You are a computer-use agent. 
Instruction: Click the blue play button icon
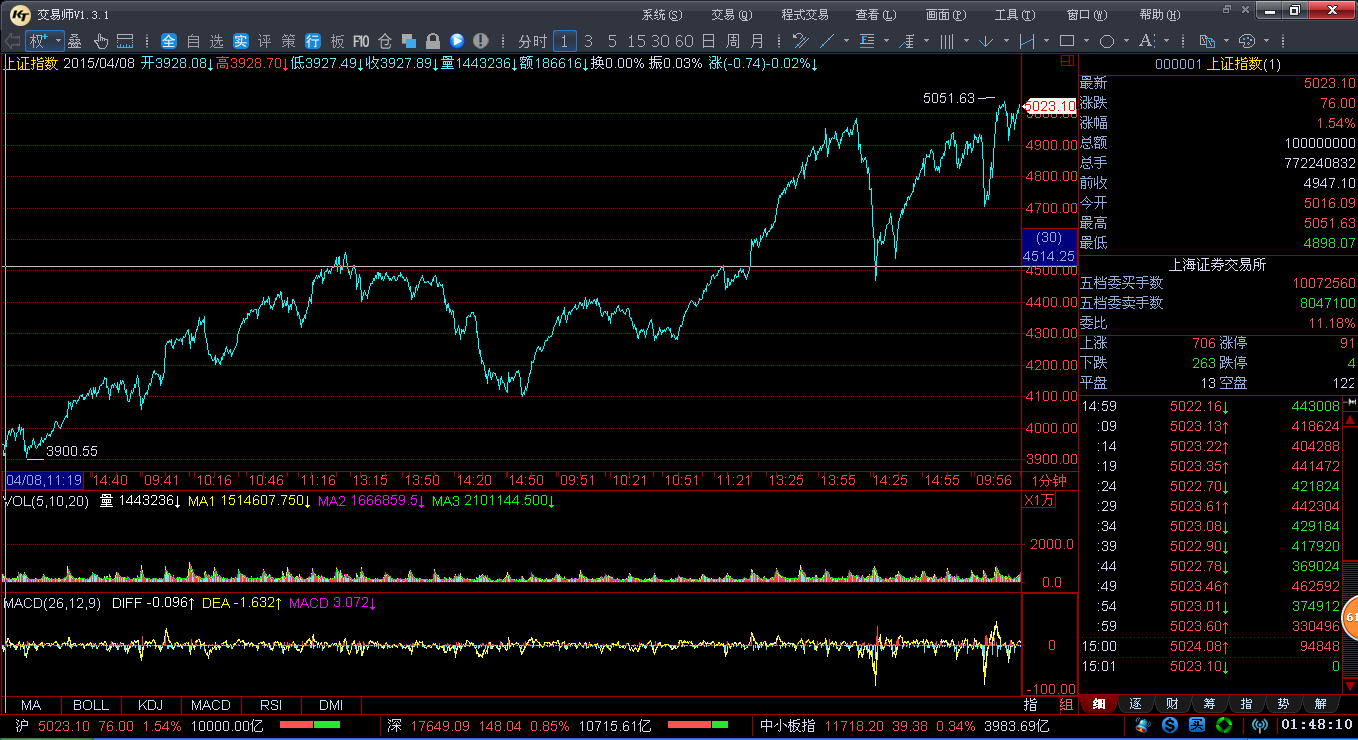click(x=457, y=41)
